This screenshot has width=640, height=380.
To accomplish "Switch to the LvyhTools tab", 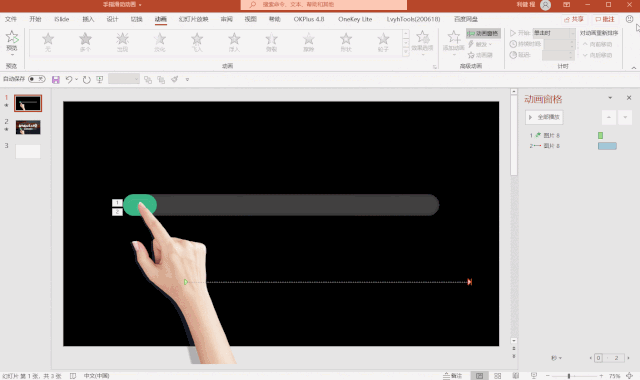I will (413, 19).
